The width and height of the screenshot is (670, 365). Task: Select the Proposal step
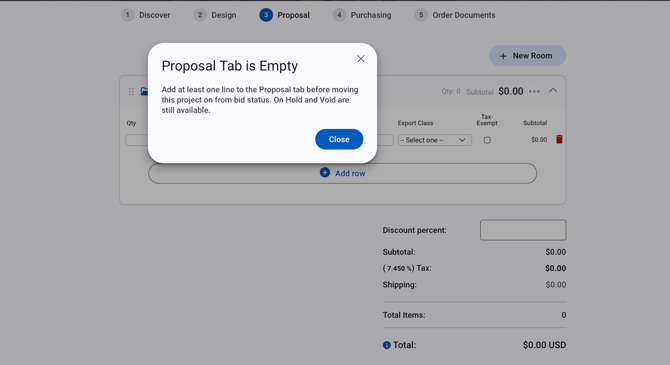click(285, 15)
